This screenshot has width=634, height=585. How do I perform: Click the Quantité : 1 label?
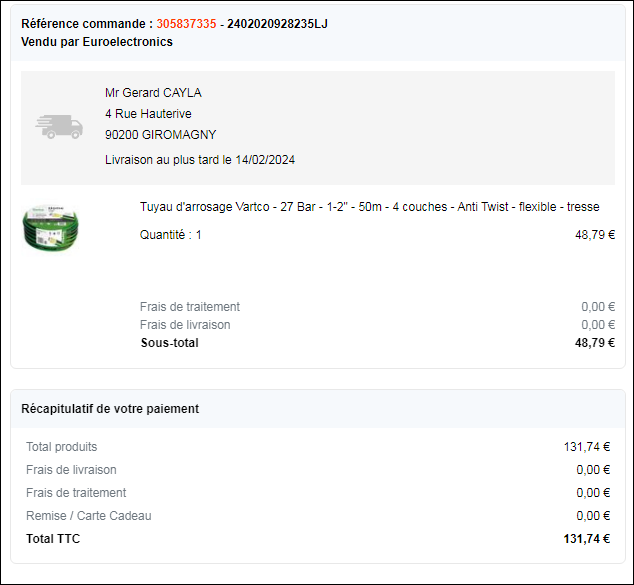[171, 235]
